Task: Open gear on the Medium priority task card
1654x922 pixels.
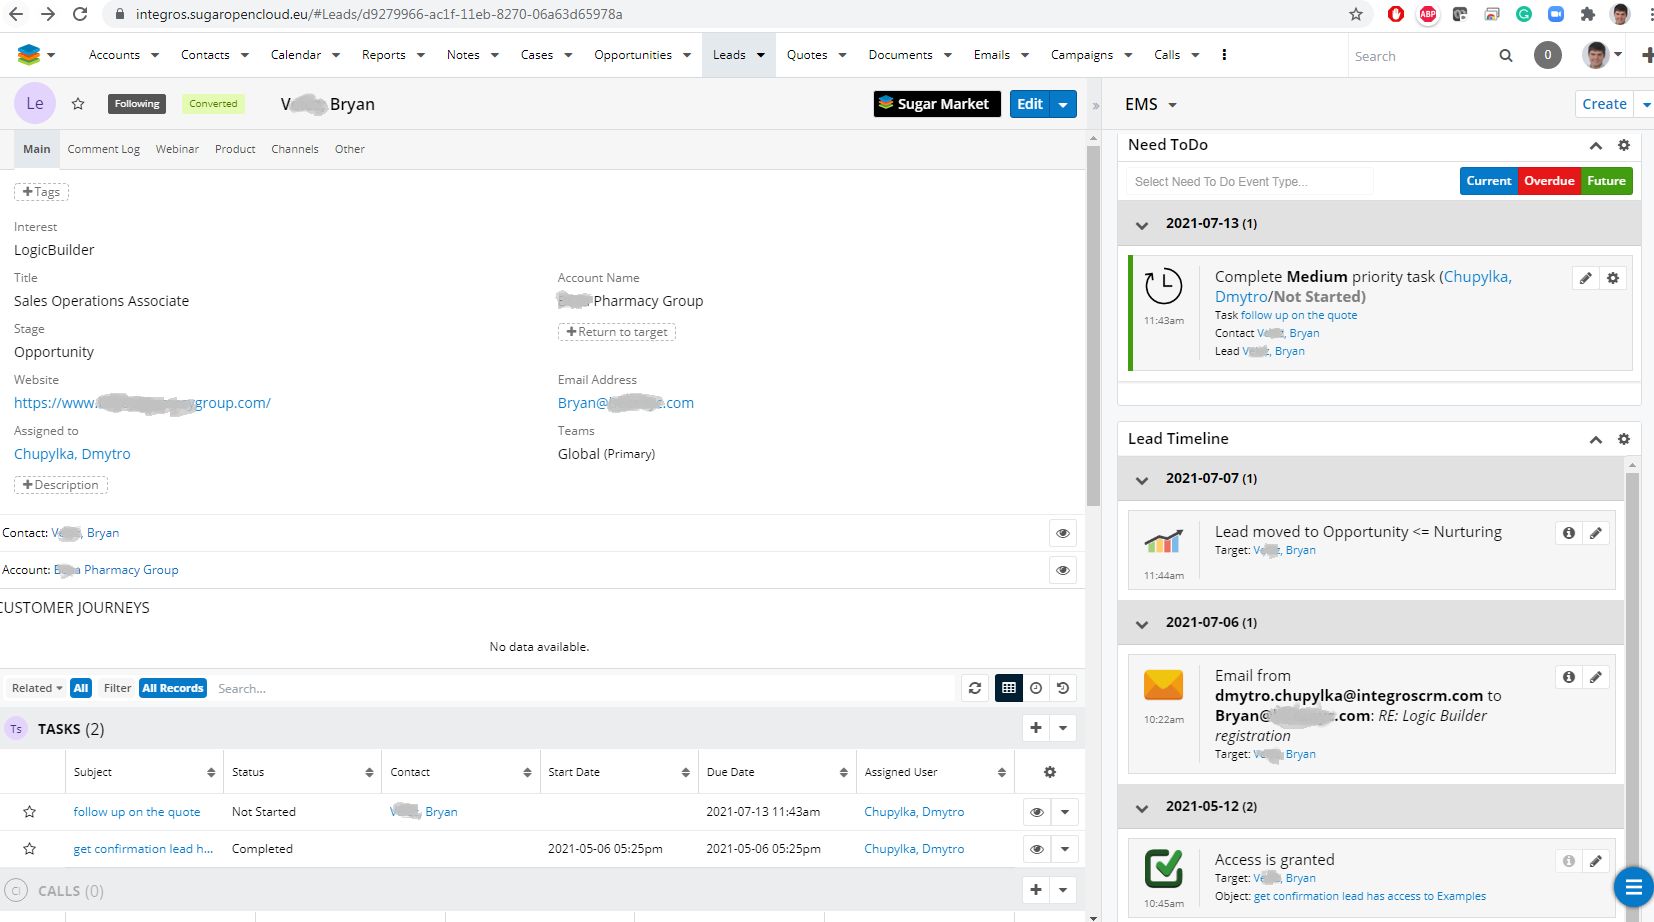Action: click(x=1613, y=278)
